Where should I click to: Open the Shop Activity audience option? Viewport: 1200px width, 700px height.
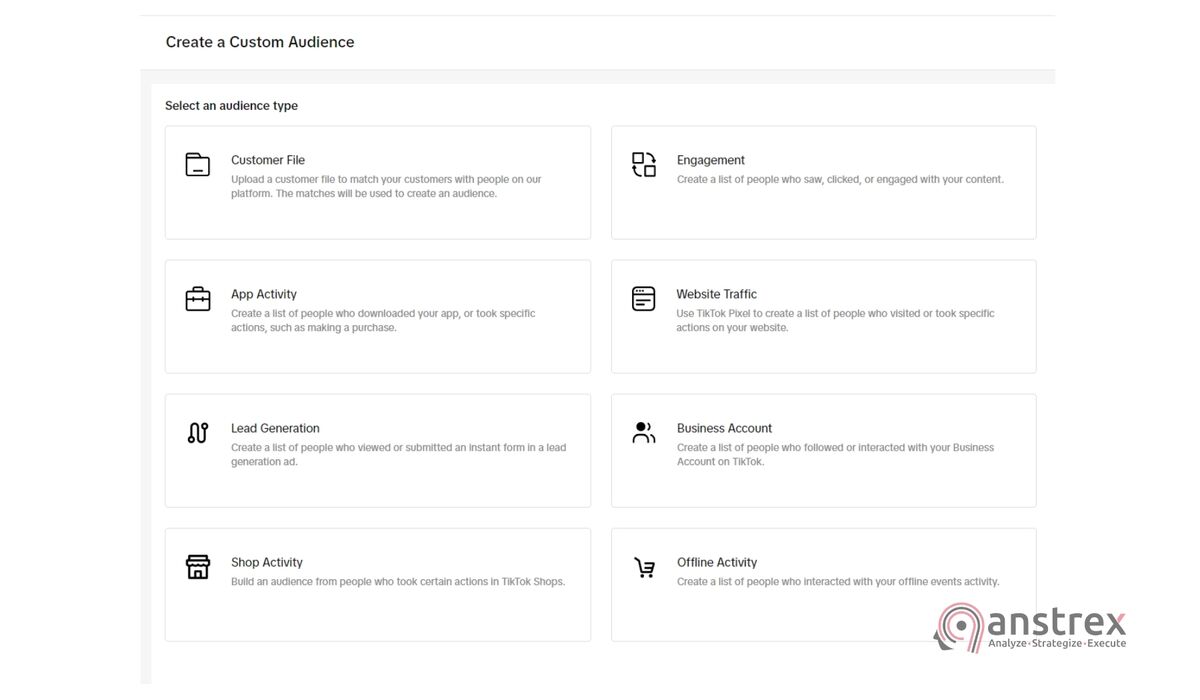(377, 584)
